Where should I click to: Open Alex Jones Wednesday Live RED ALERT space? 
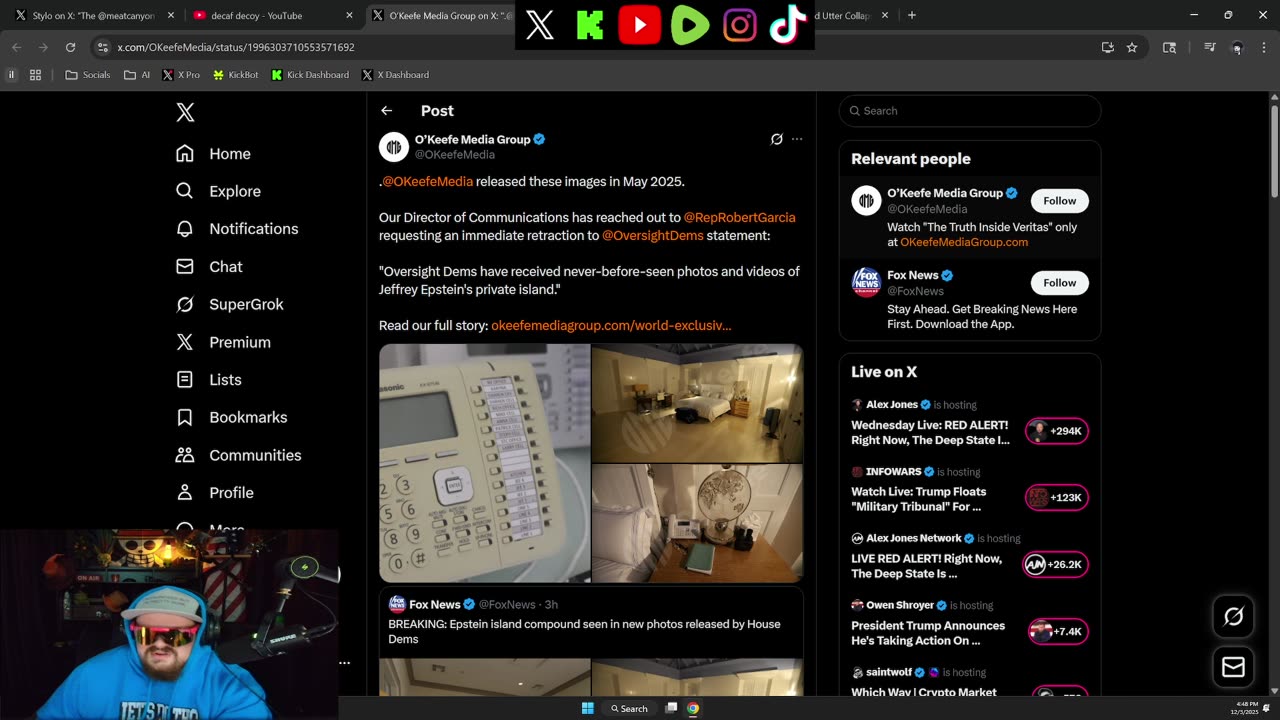coord(930,432)
